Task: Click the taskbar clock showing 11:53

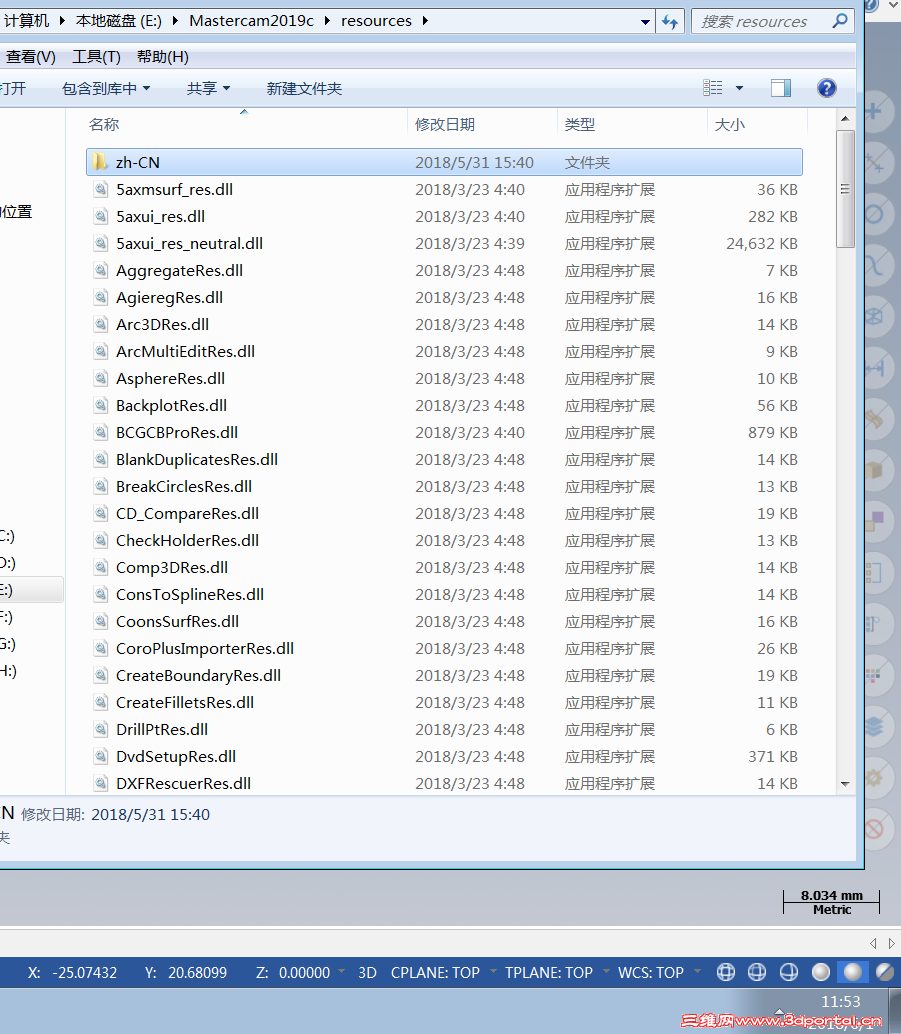Action: 840,1002
